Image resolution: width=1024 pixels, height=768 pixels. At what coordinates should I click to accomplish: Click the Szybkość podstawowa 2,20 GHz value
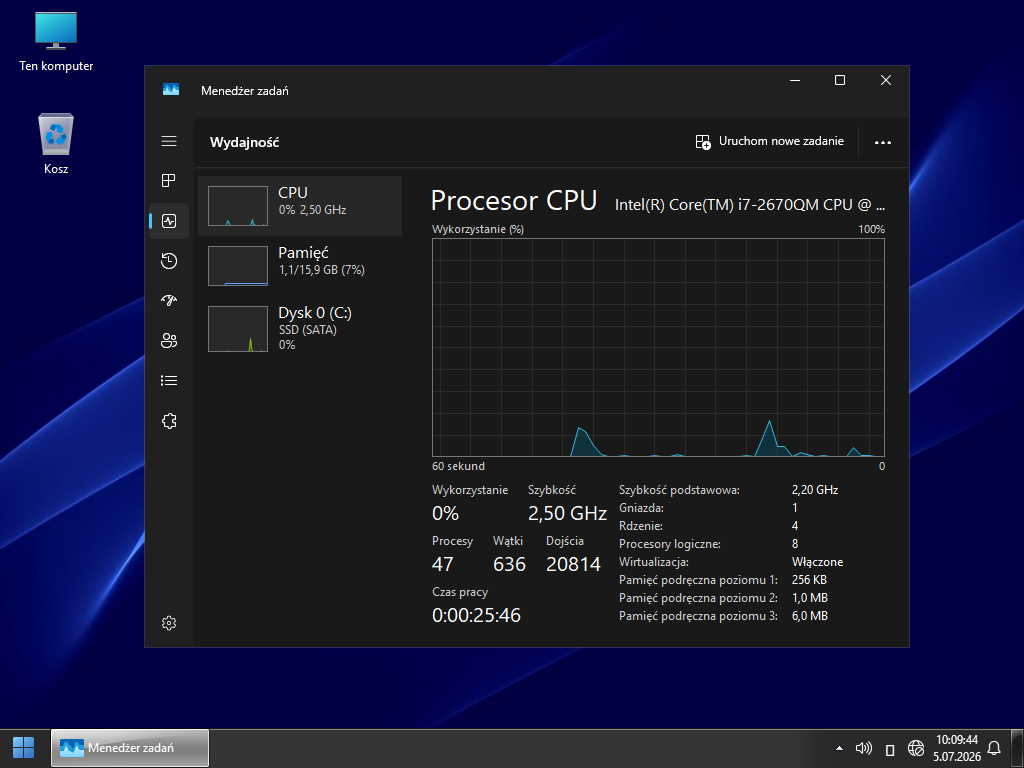coord(814,490)
